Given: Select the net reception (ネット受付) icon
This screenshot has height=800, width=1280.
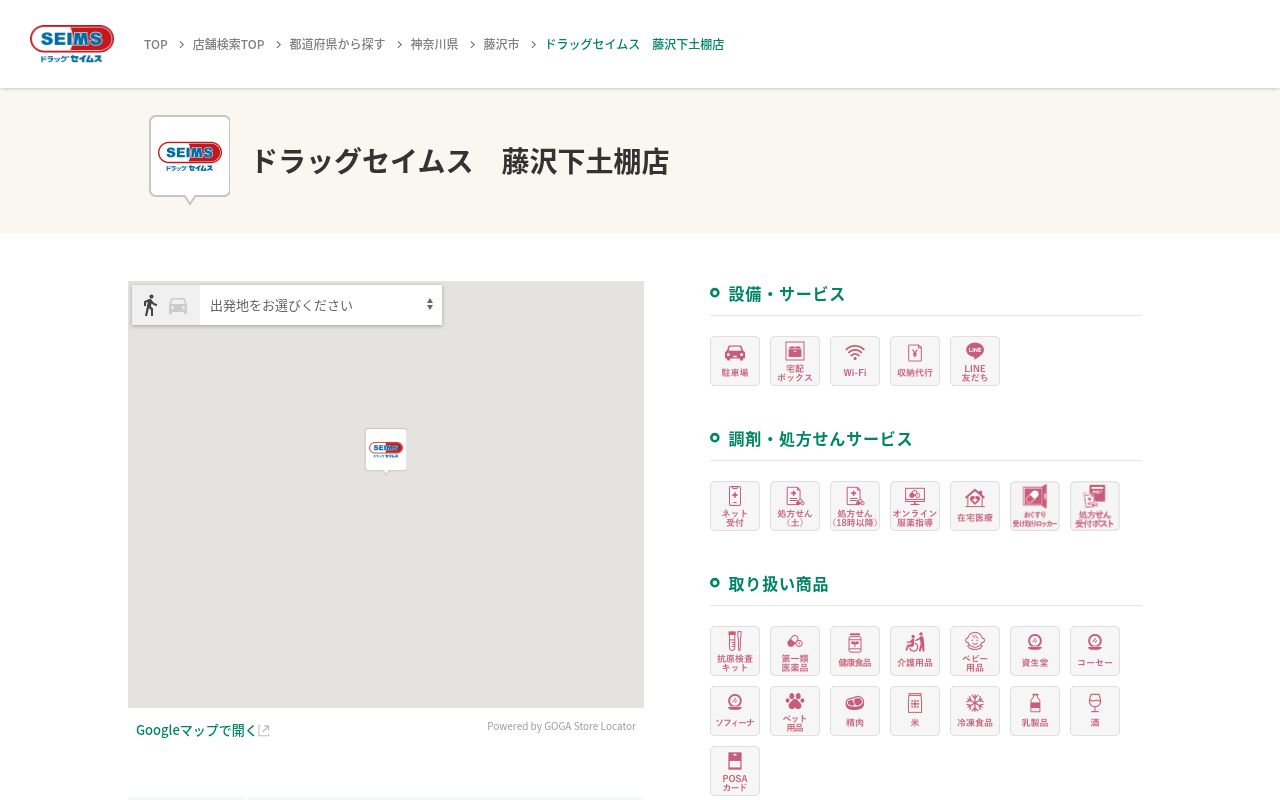Looking at the screenshot, I should click(735, 506).
